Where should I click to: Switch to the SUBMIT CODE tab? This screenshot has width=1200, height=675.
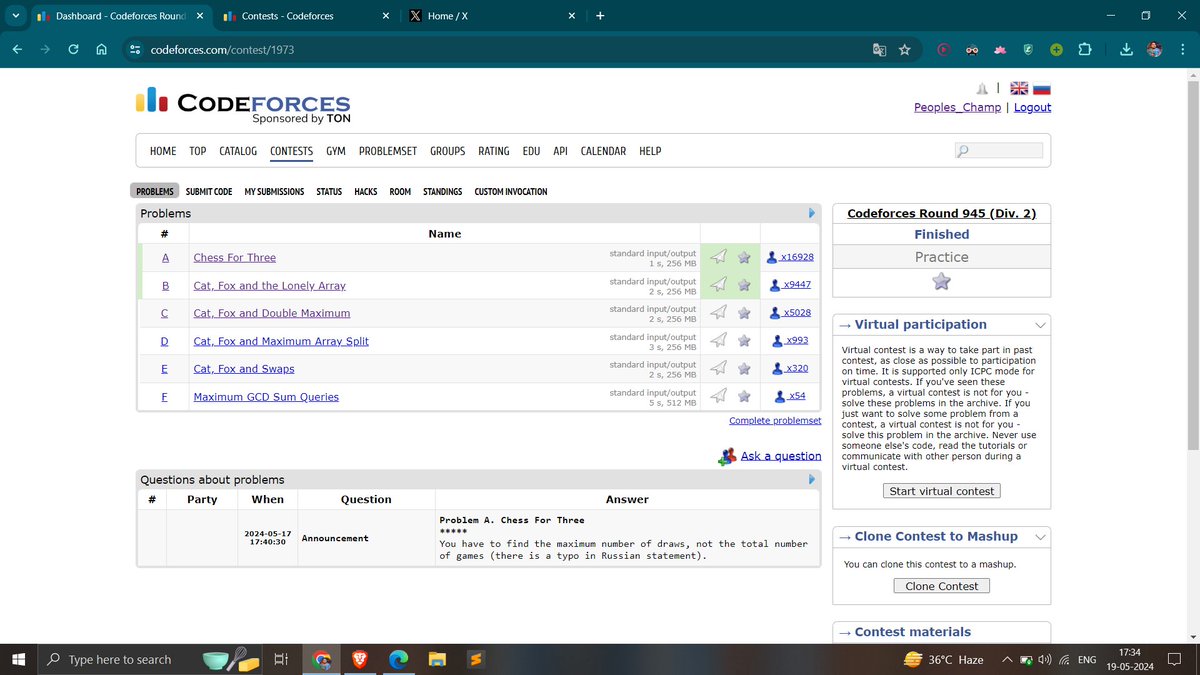coord(209,191)
